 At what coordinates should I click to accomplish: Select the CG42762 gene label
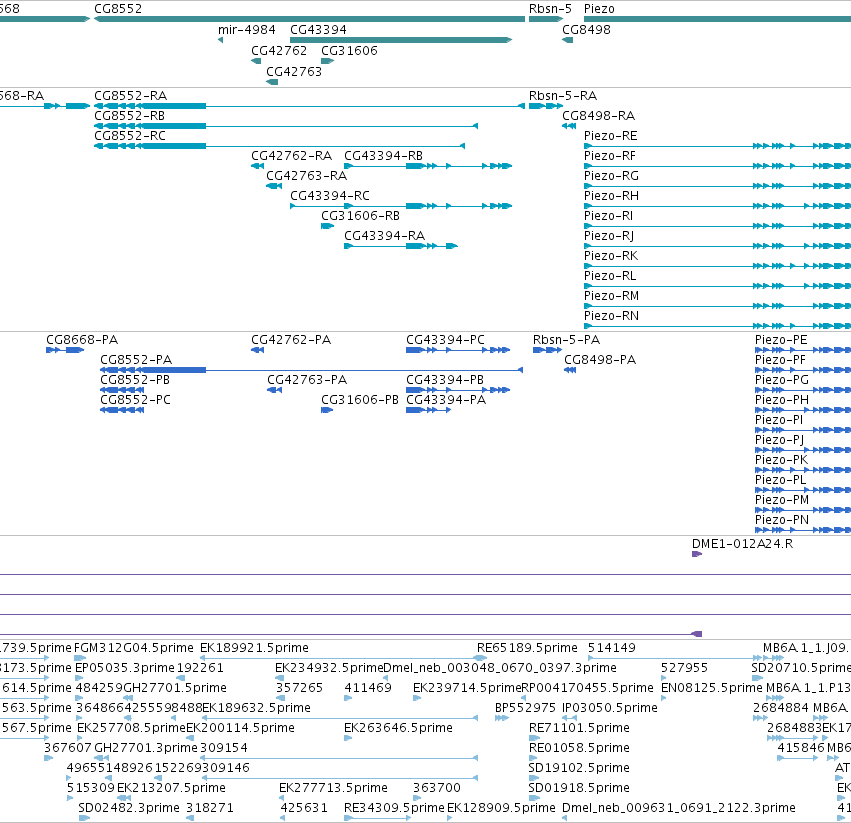point(279,50)
